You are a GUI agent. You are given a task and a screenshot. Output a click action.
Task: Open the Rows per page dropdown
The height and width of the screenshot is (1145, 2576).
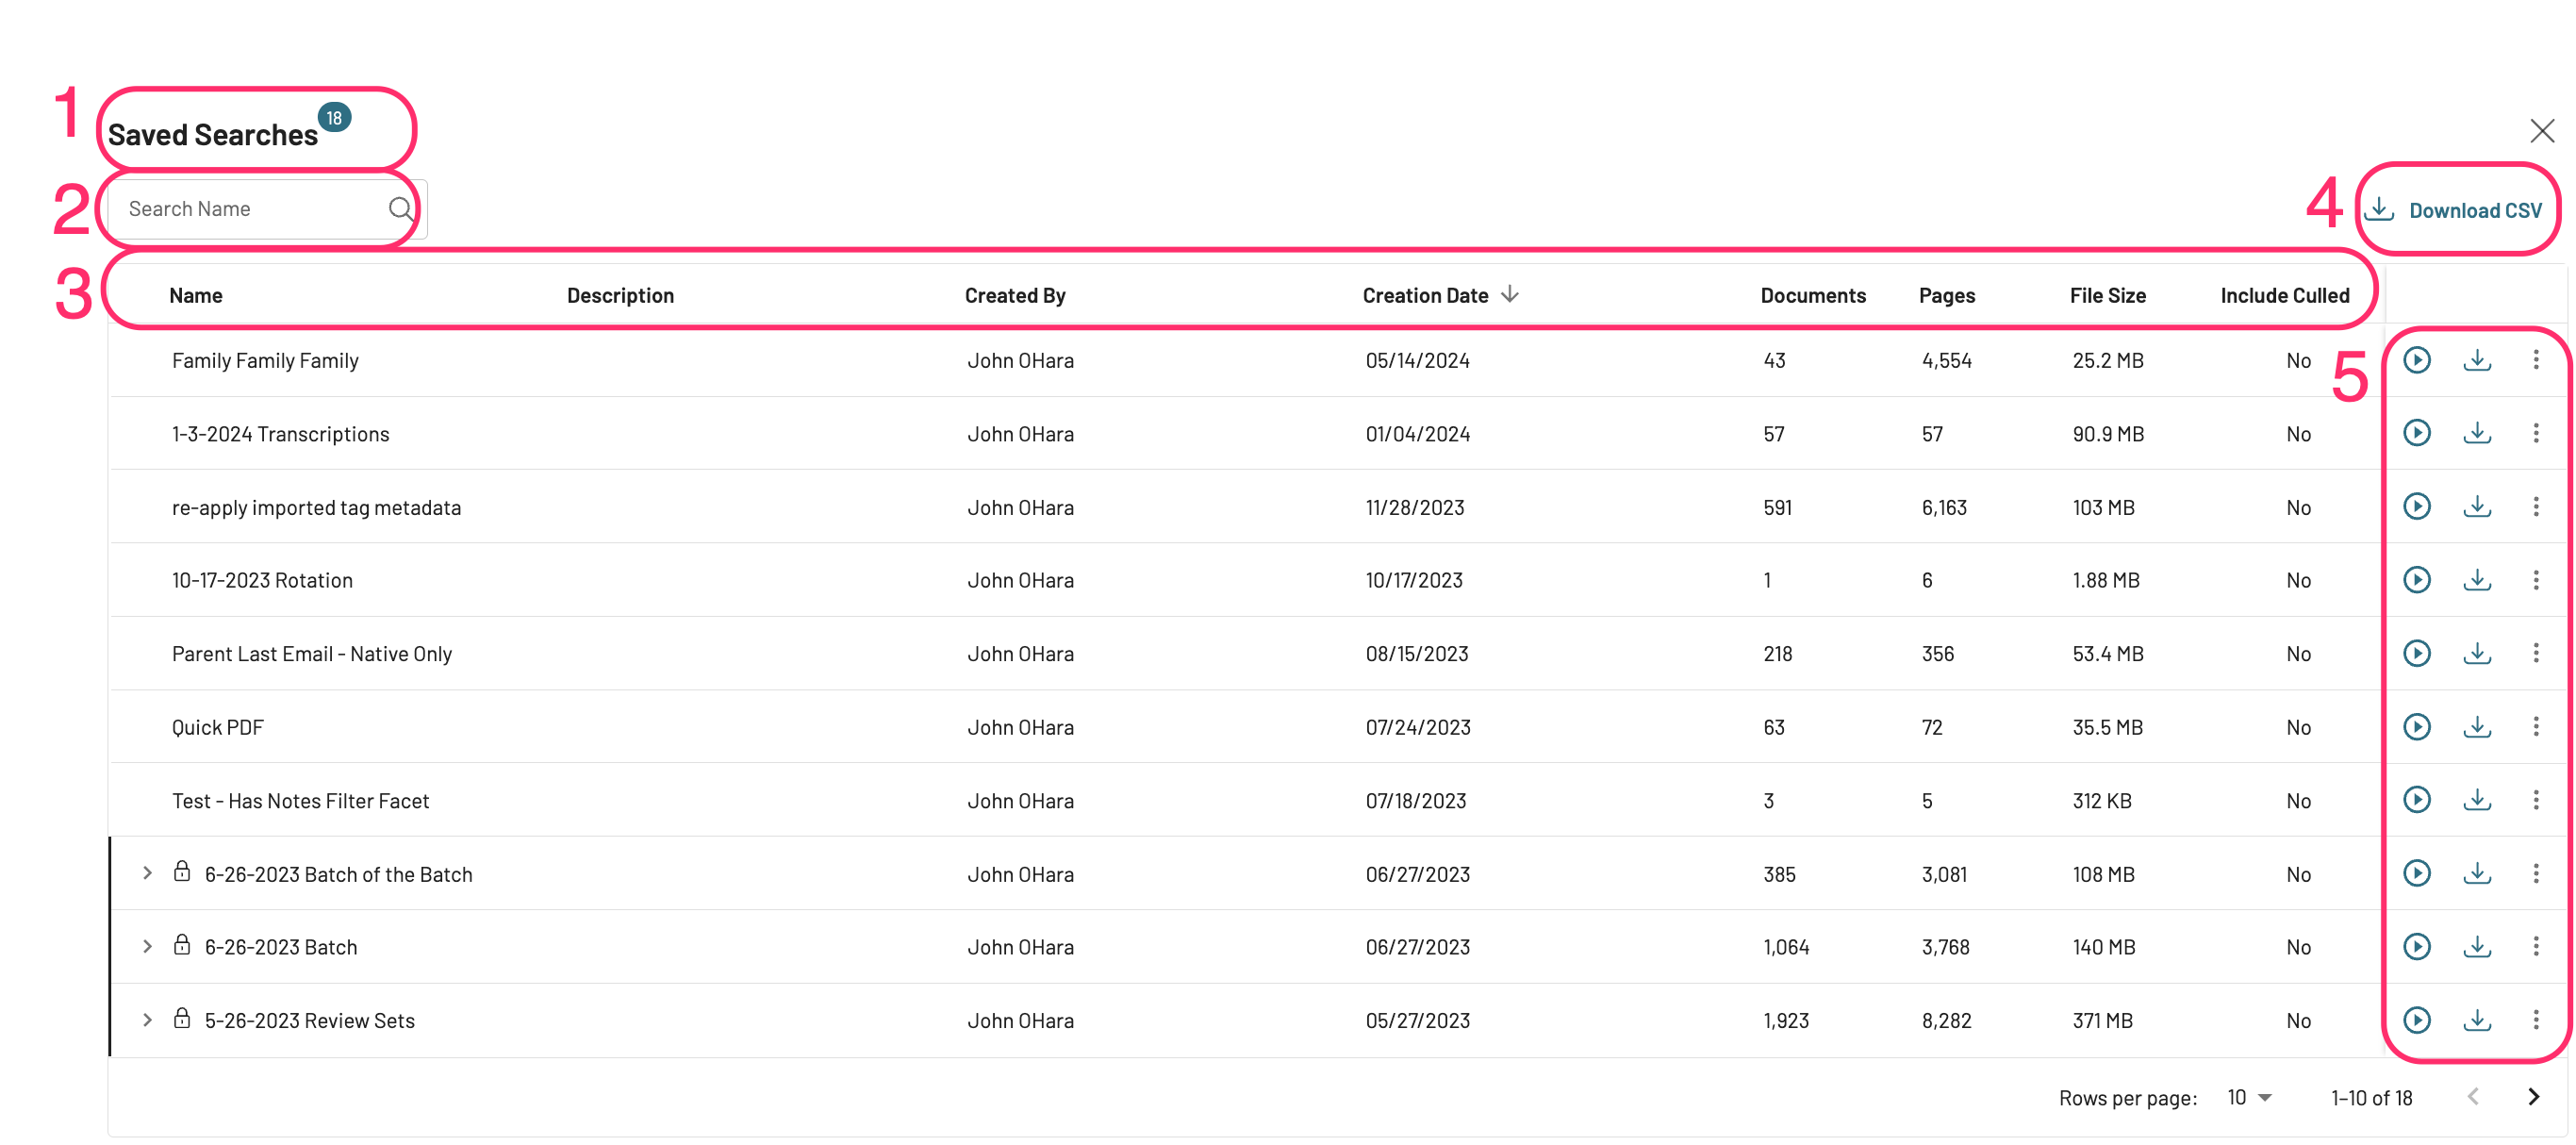[2249, 1099]
